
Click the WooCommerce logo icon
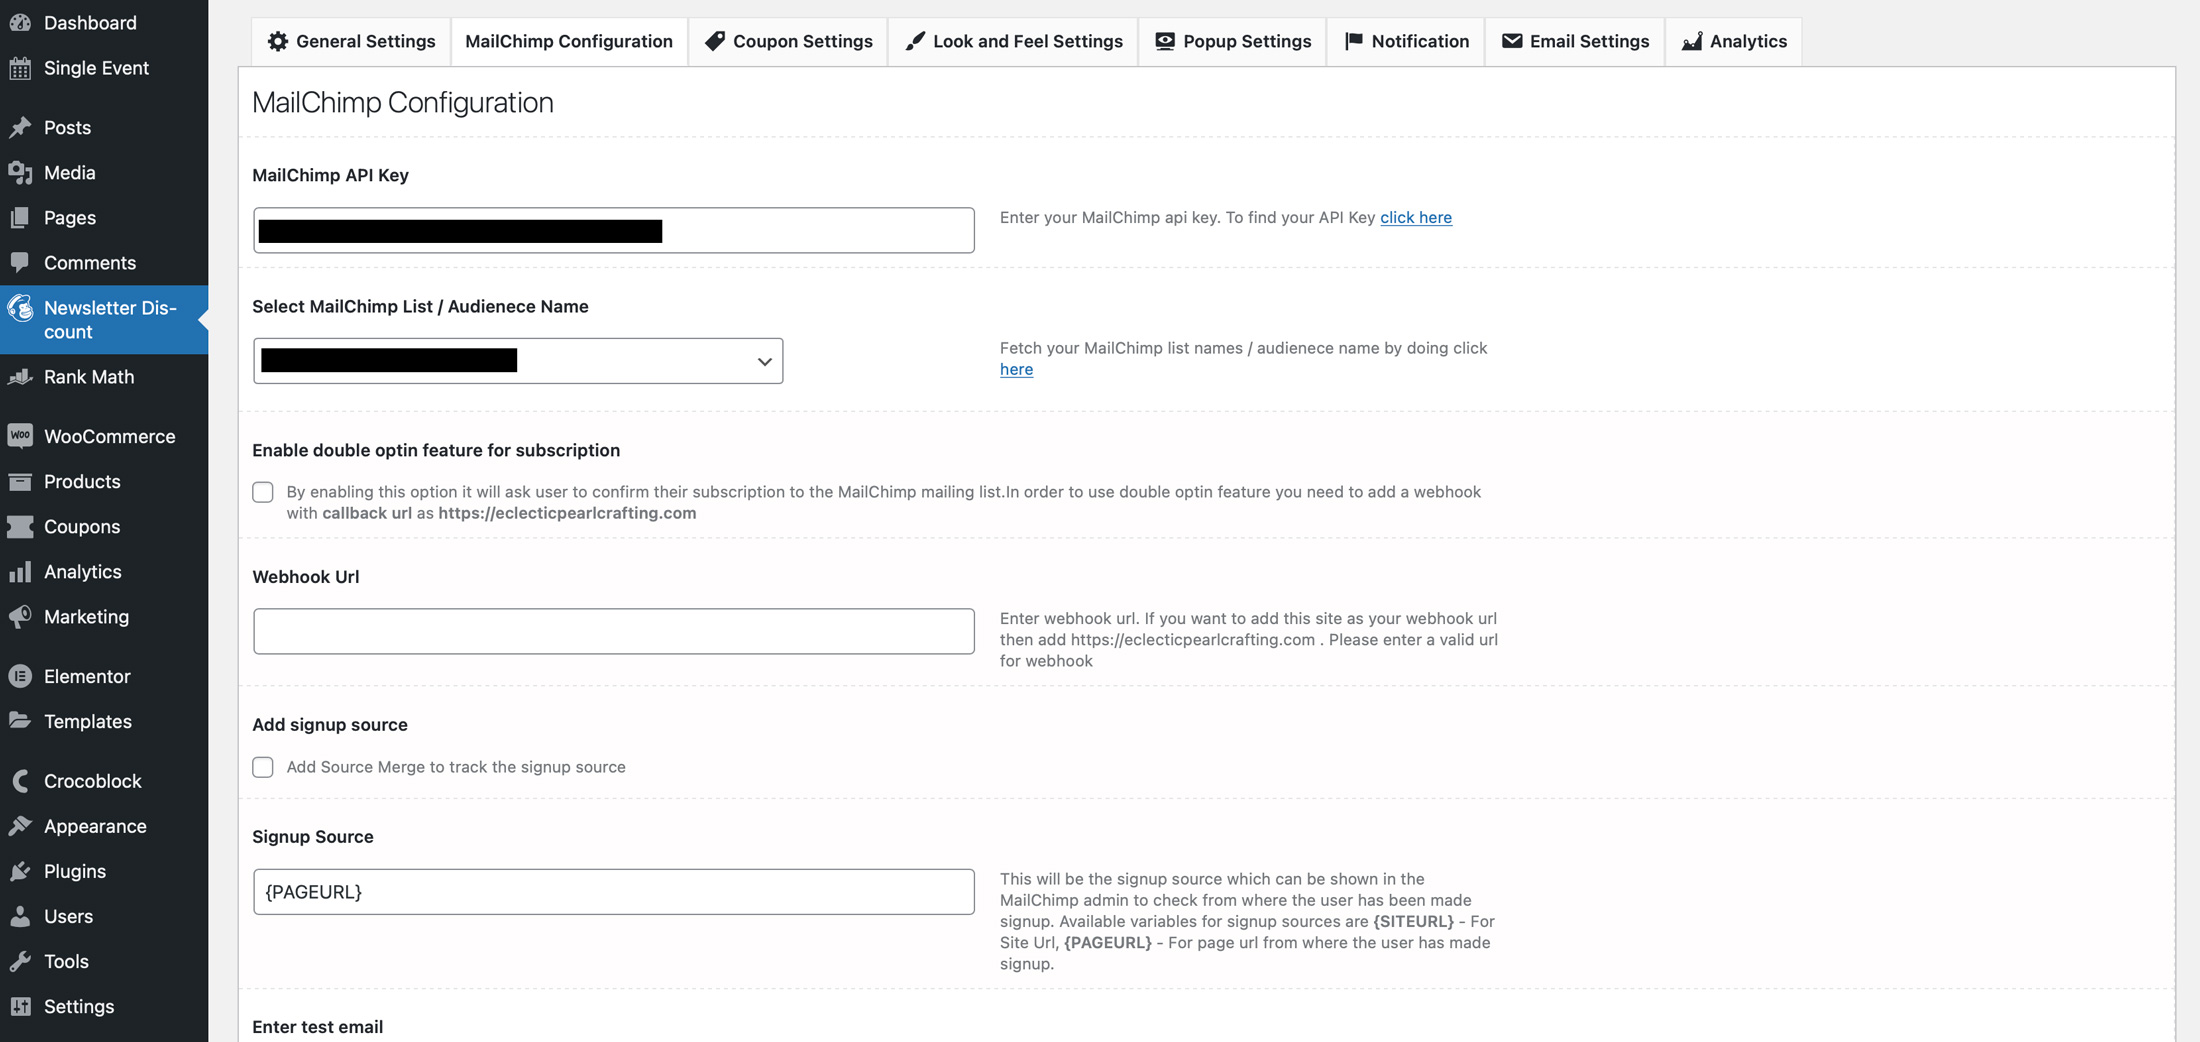(x=20, y=436)
